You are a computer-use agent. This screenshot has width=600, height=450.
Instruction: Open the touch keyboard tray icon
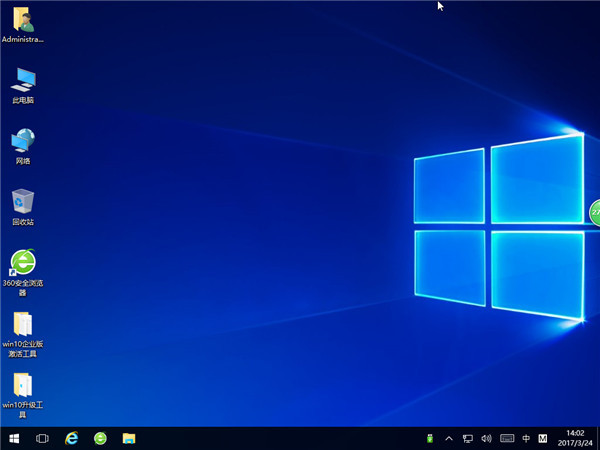point(507,439)
